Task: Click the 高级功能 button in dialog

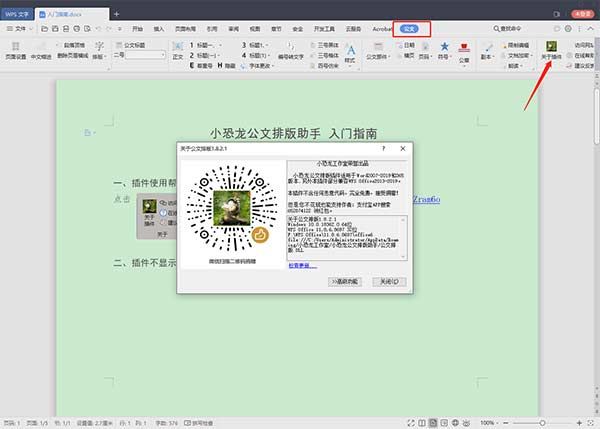Action: tap(345, 282)
